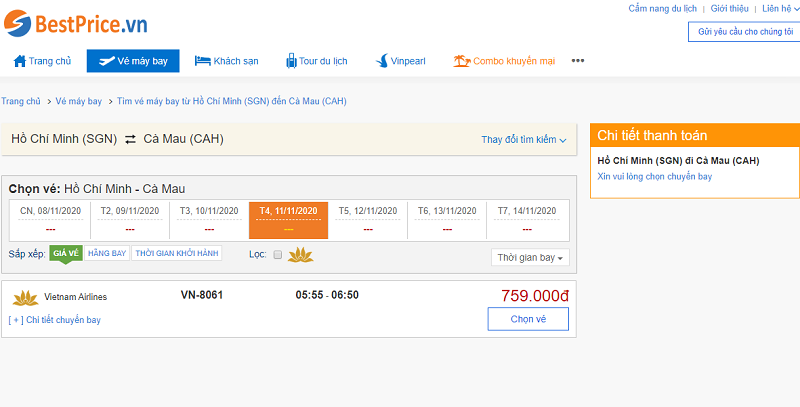The image size is (800, 407).
Task: Click Vé máy bay breadcrumb link
Action: [79, 101]
